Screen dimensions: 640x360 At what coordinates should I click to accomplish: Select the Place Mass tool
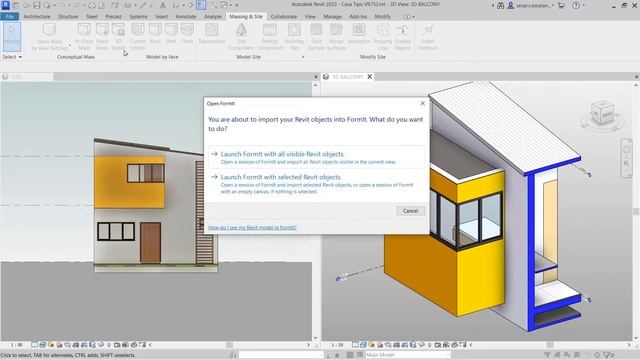pyautogui.click(x=102, y=37)
